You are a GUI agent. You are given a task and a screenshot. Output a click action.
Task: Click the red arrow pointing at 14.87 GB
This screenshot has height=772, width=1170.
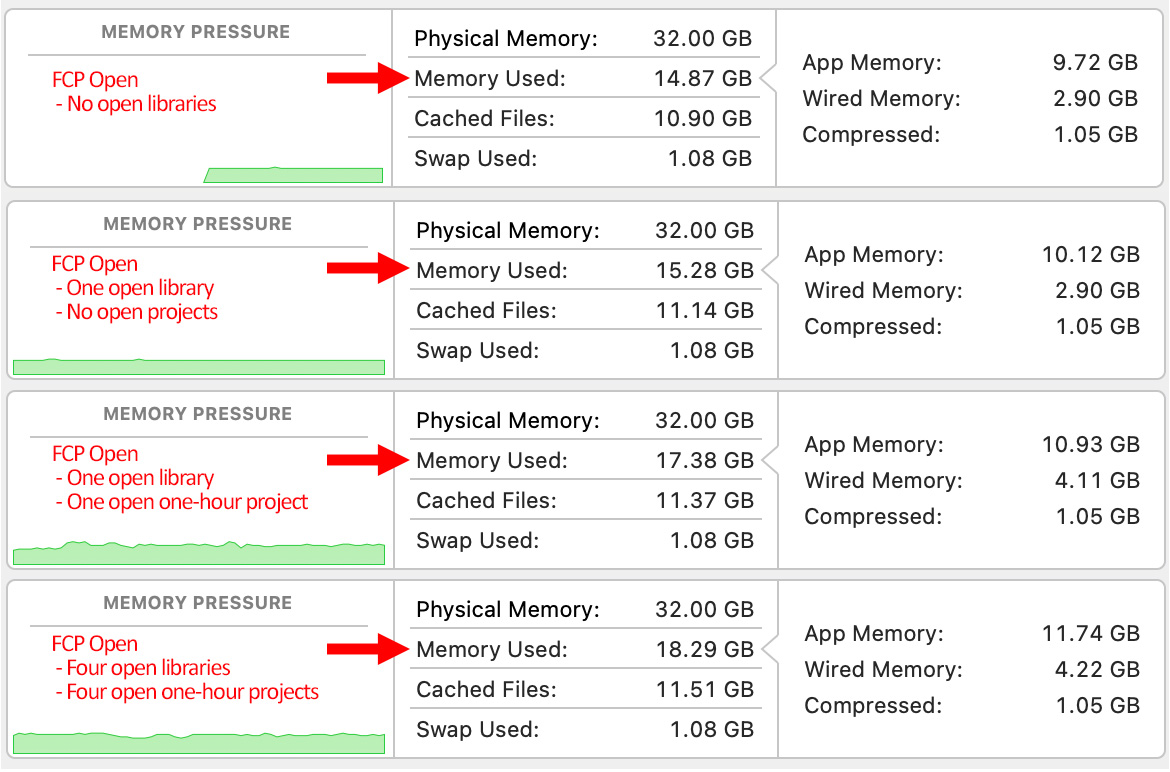pos(366,78)
